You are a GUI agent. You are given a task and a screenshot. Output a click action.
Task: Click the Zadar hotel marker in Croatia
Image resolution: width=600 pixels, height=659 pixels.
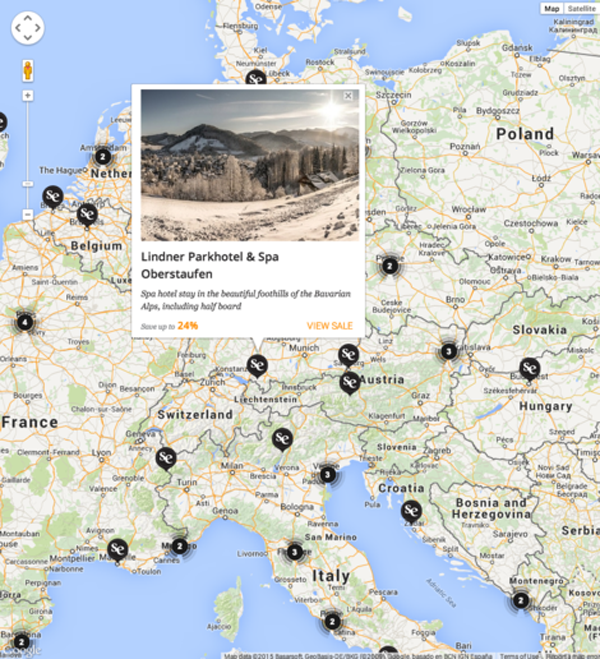click(x=411, y=511)
